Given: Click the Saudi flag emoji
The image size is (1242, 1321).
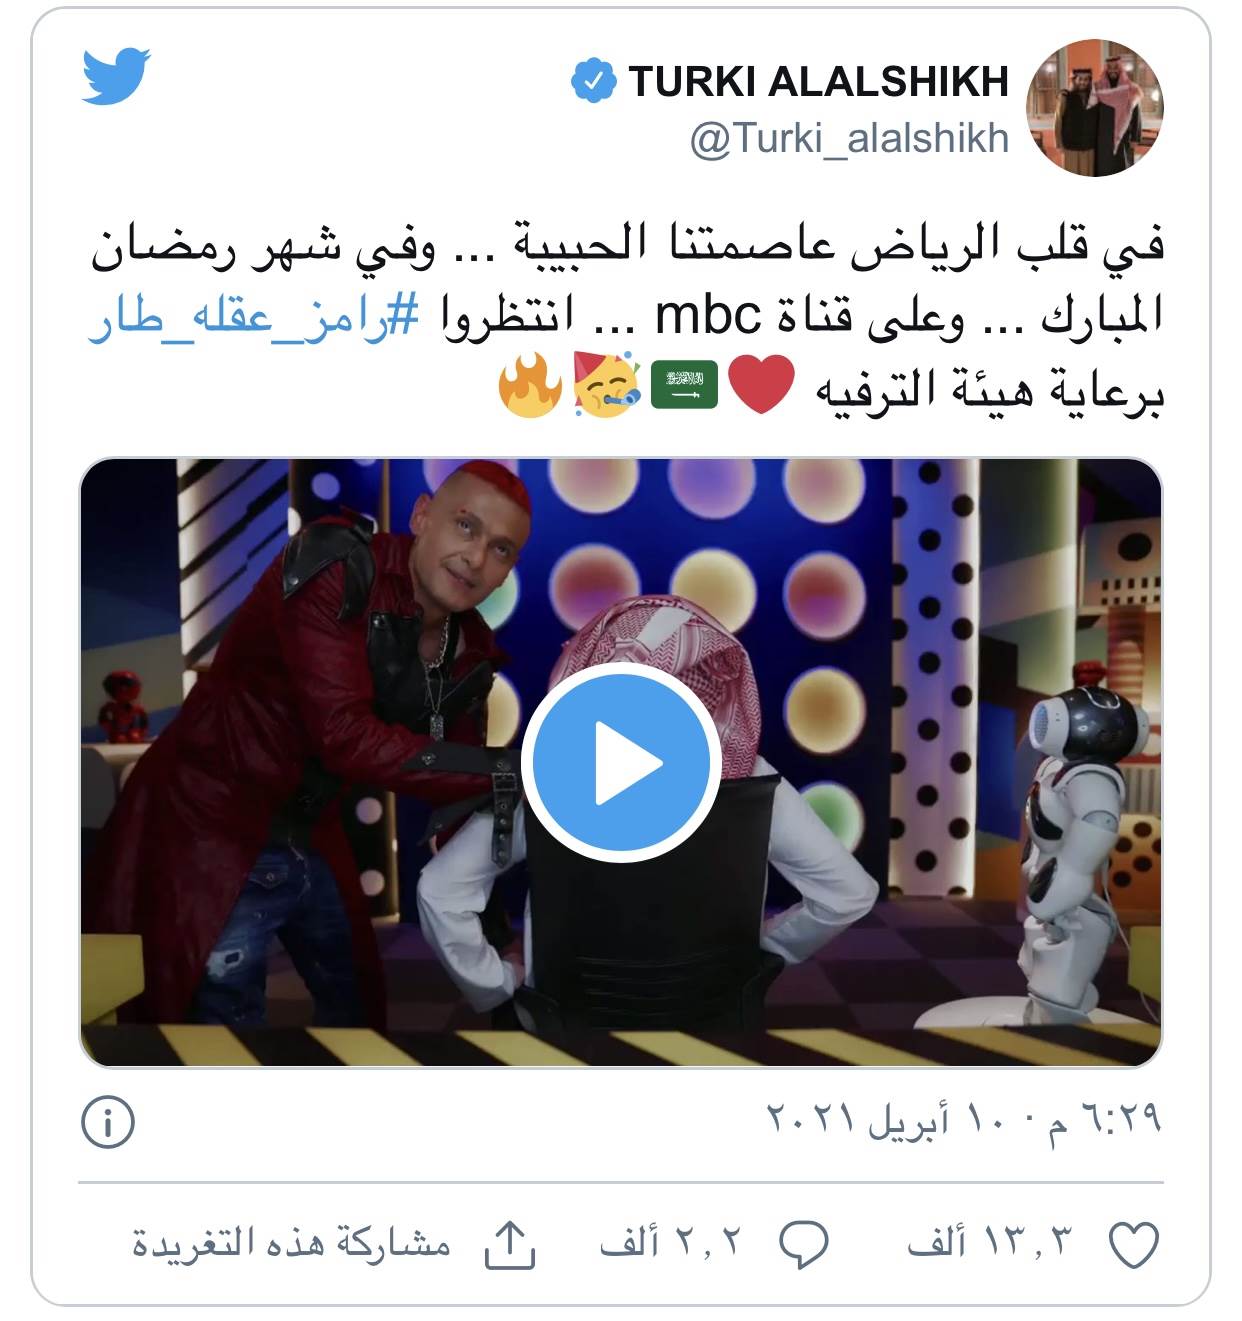Looking at the screenshot, I should pyautogui.click(x=684, y=385).
